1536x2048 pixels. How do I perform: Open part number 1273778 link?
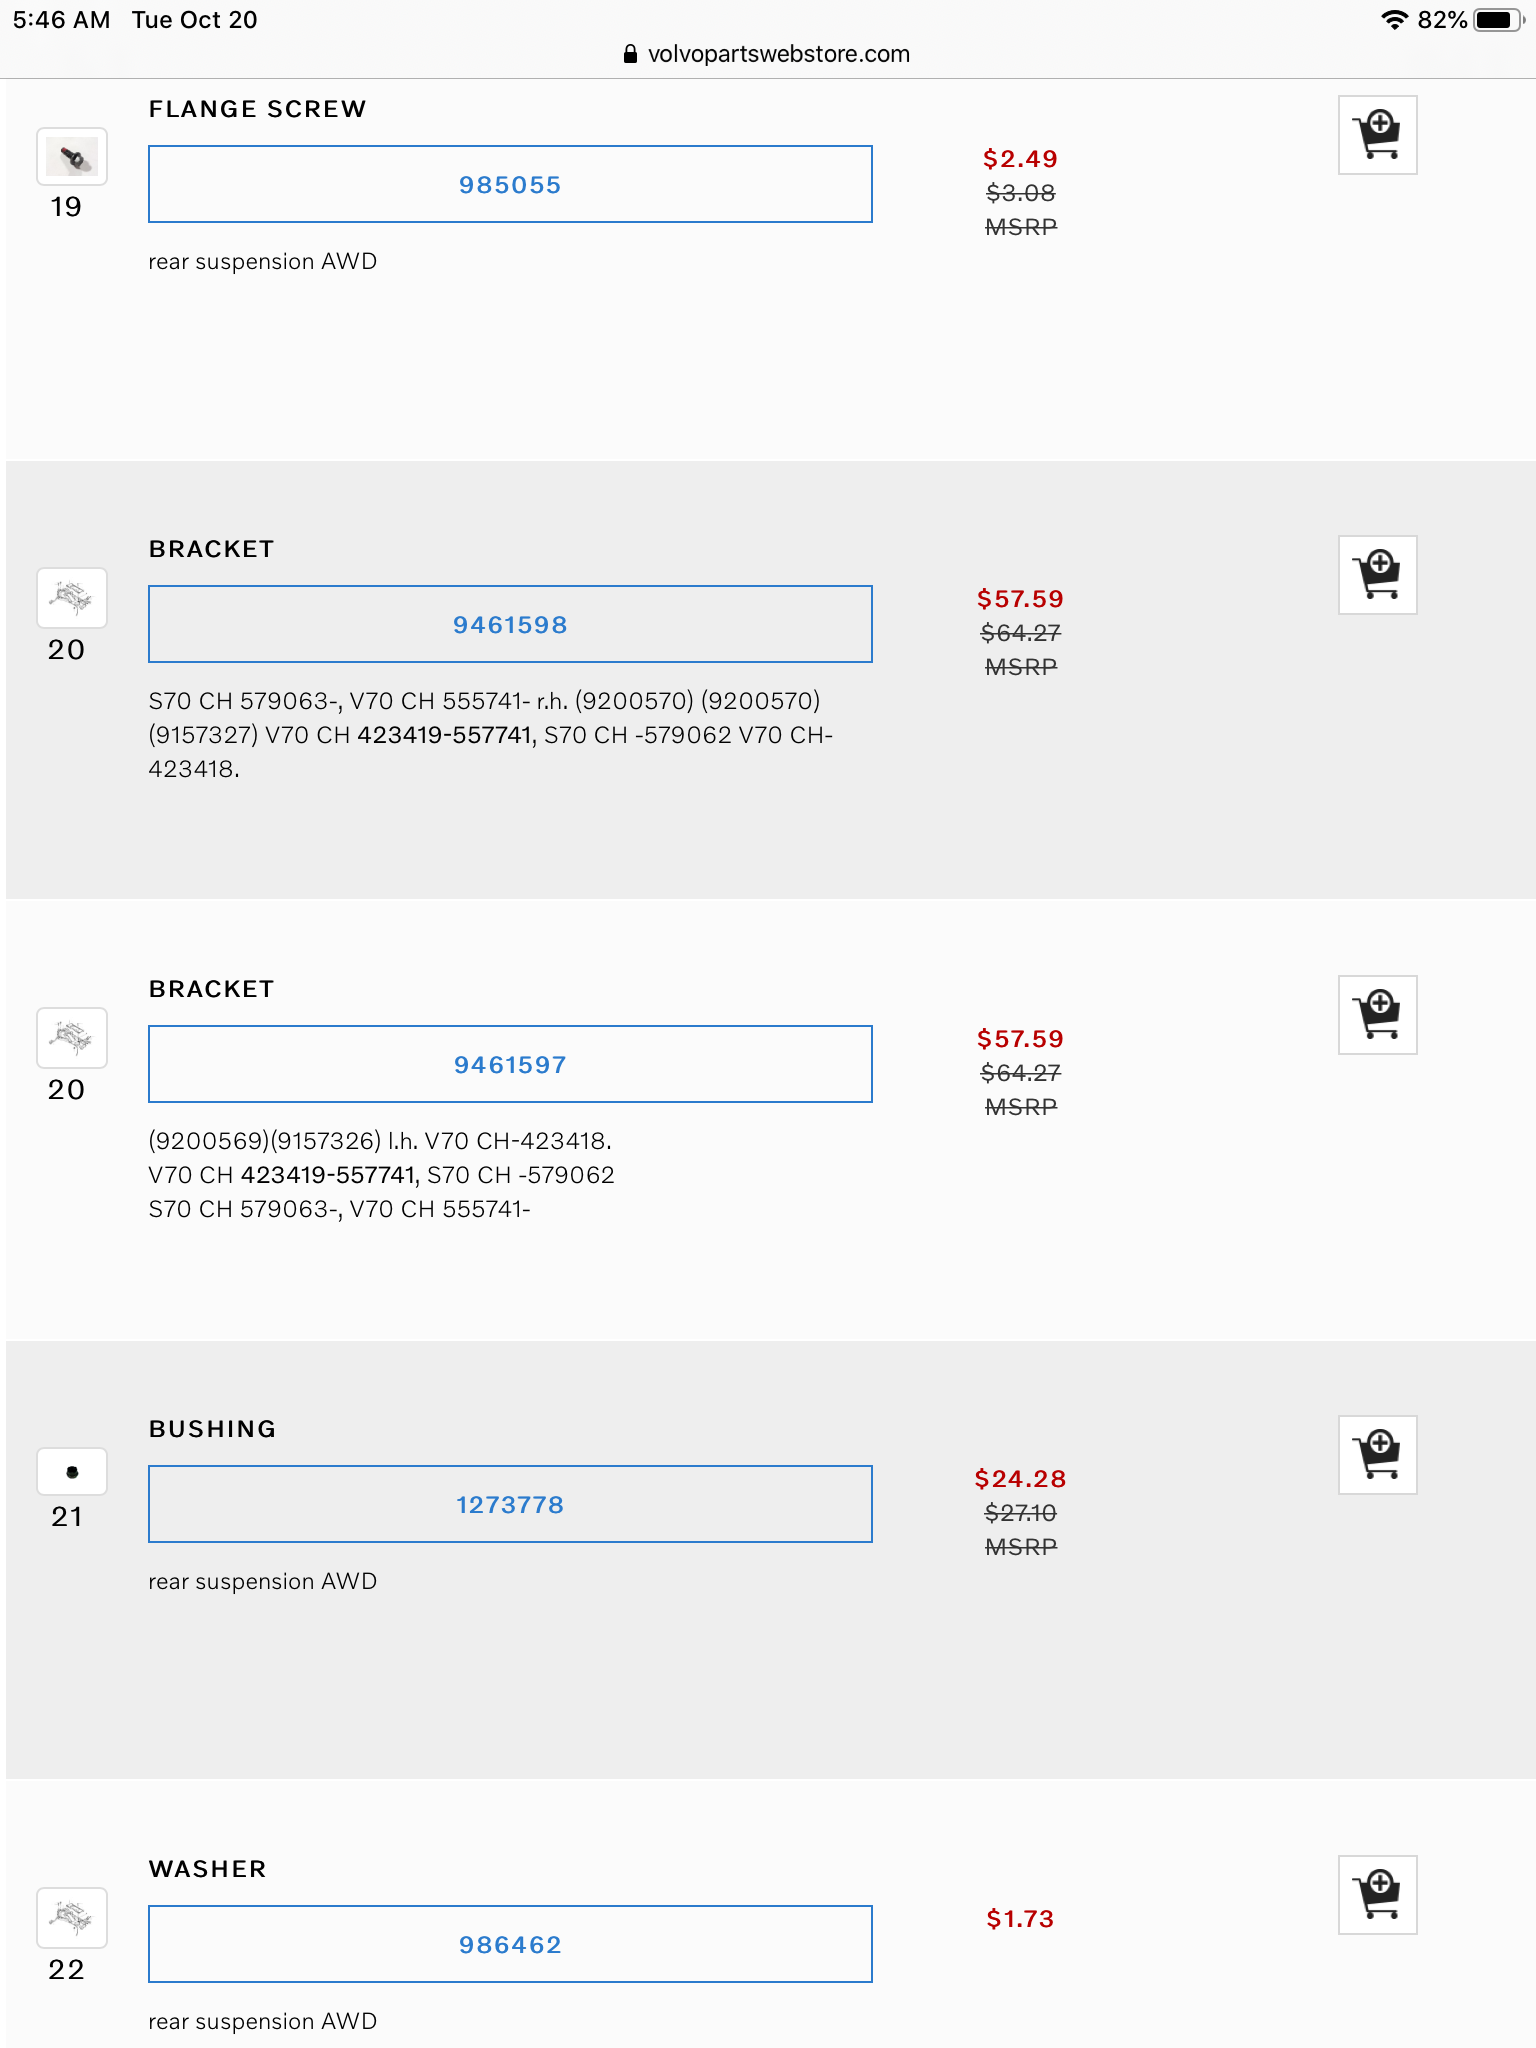[510, 1505]
